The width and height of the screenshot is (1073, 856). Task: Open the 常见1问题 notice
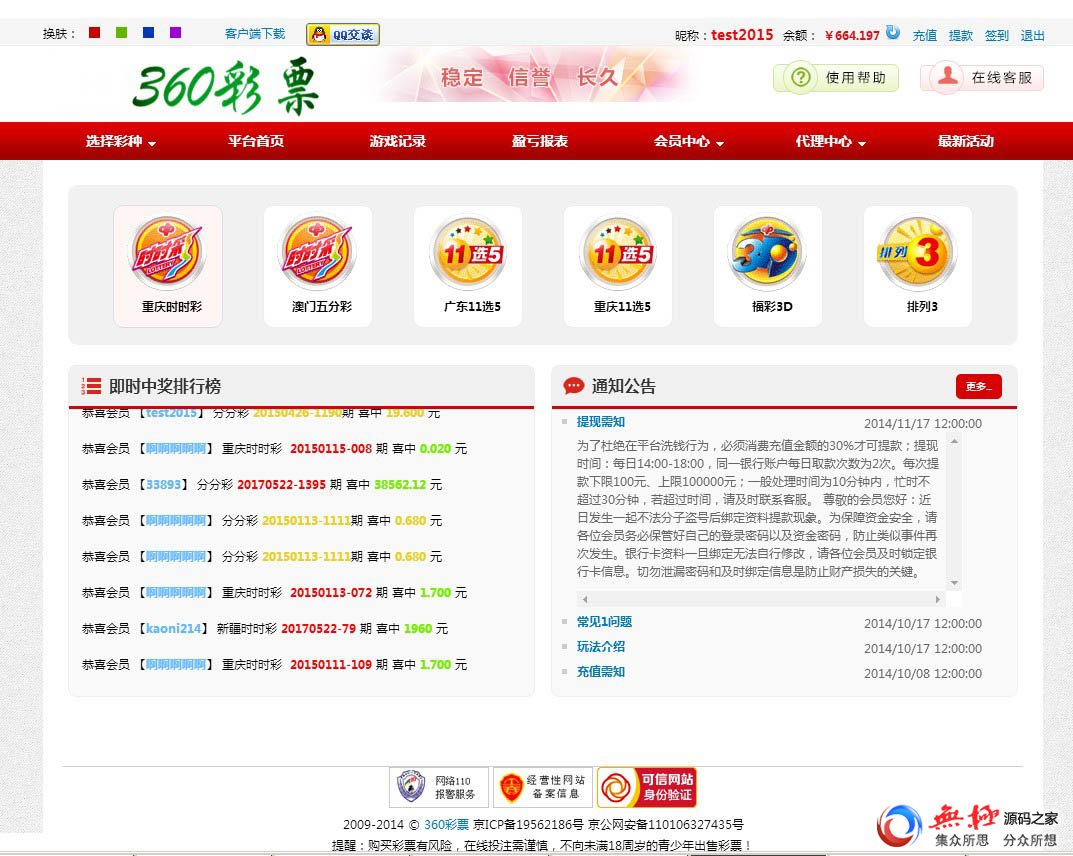(604, 622)
